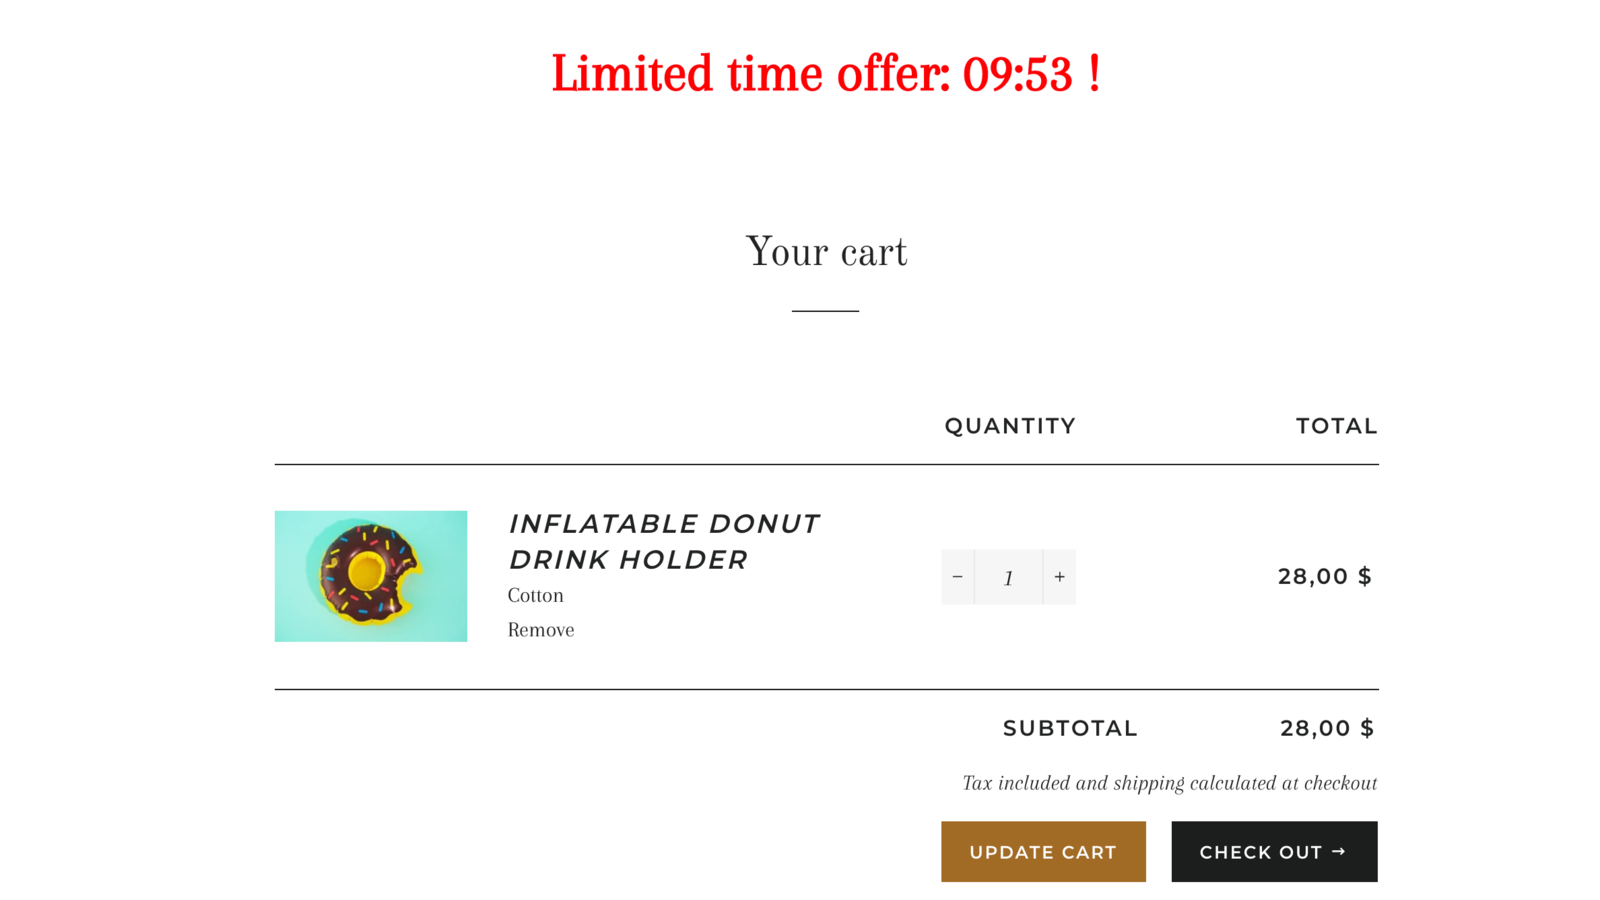Click the tax and shipping notice text
Screen dimensions: 1600x900
(1169, 783)
